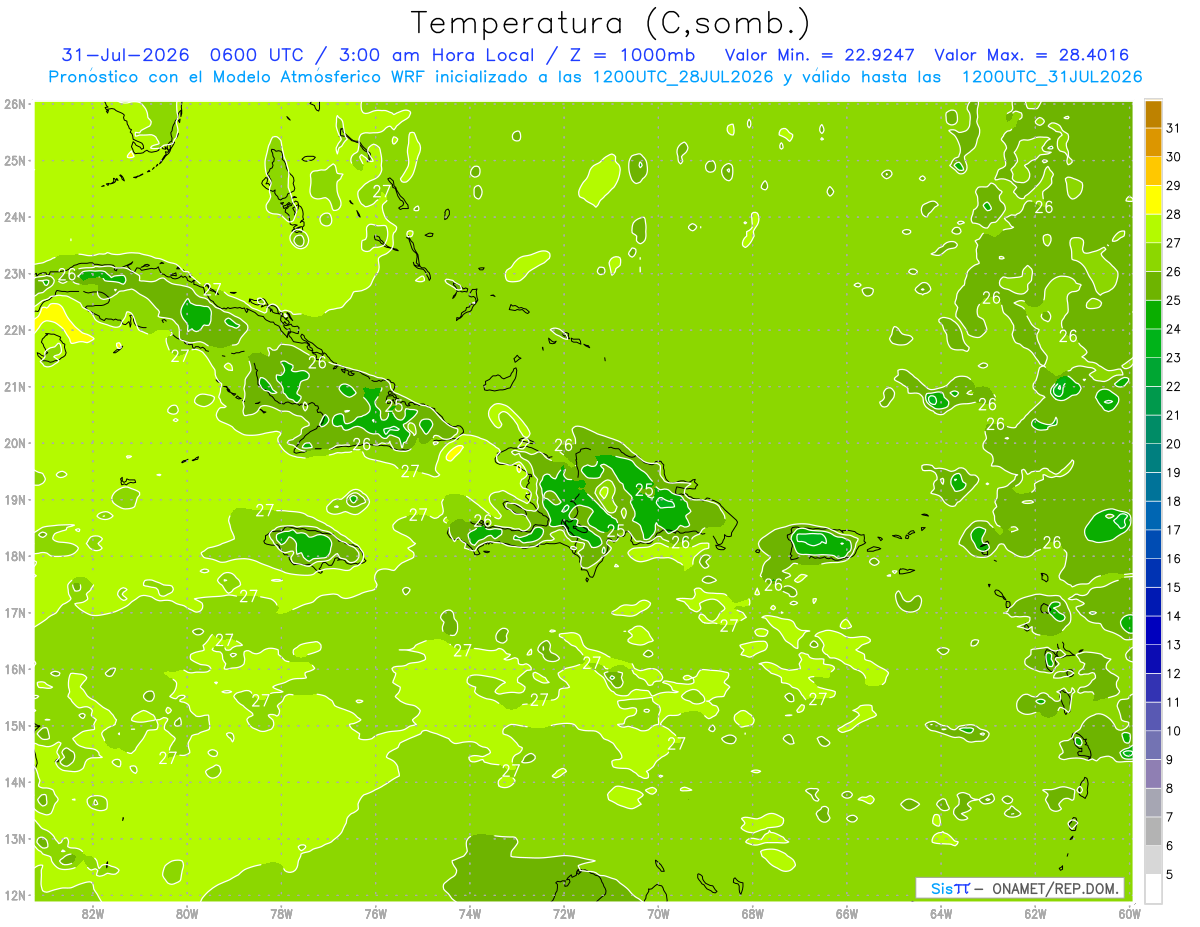Screen dimensions: 1200x927
Task: Click the '17N' latitude axis label
Action: pos(15,612)
